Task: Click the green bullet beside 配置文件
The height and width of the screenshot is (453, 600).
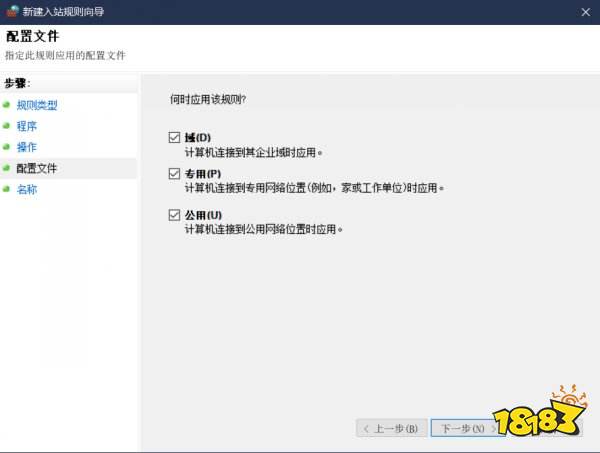Action: (6, 168)
